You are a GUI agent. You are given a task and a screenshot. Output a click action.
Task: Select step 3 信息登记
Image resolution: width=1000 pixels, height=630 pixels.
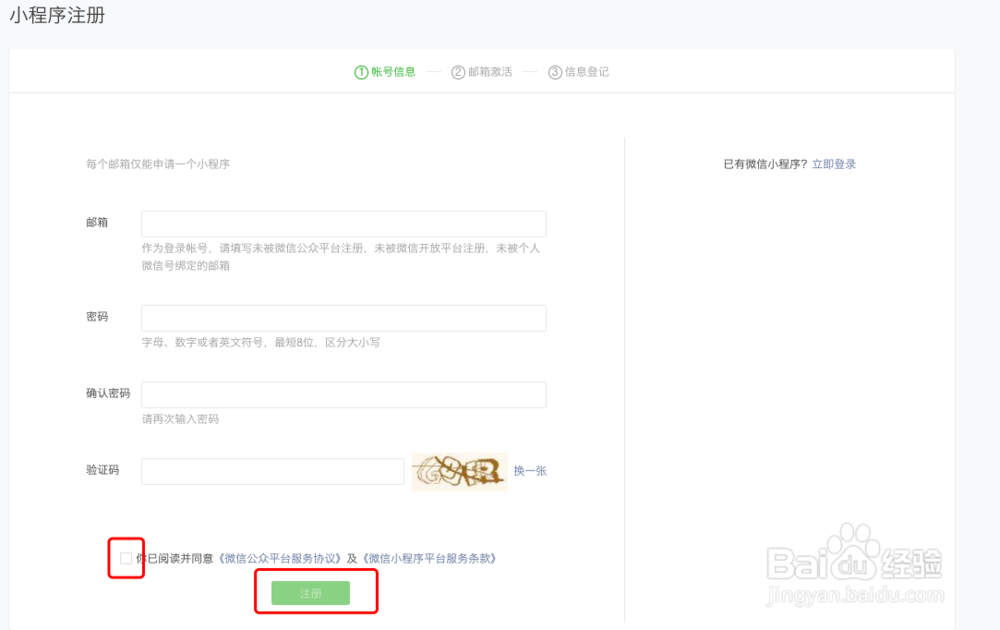578,72
